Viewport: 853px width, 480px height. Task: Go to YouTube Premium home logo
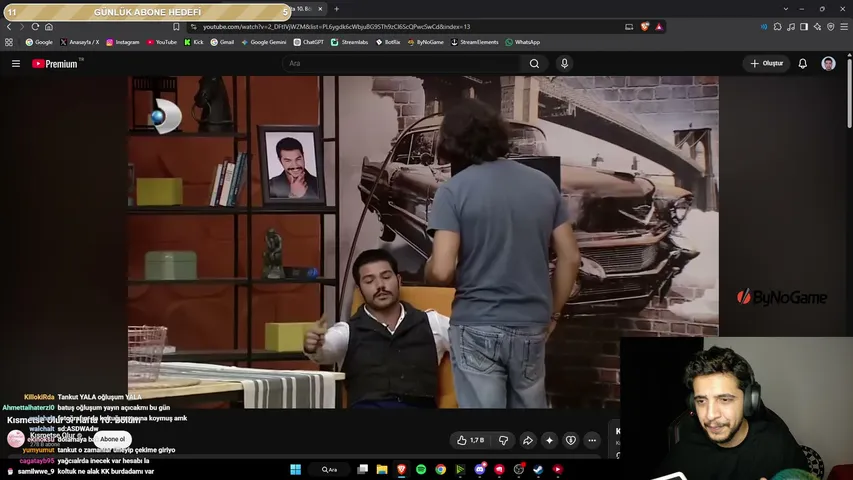click(55, 64)
